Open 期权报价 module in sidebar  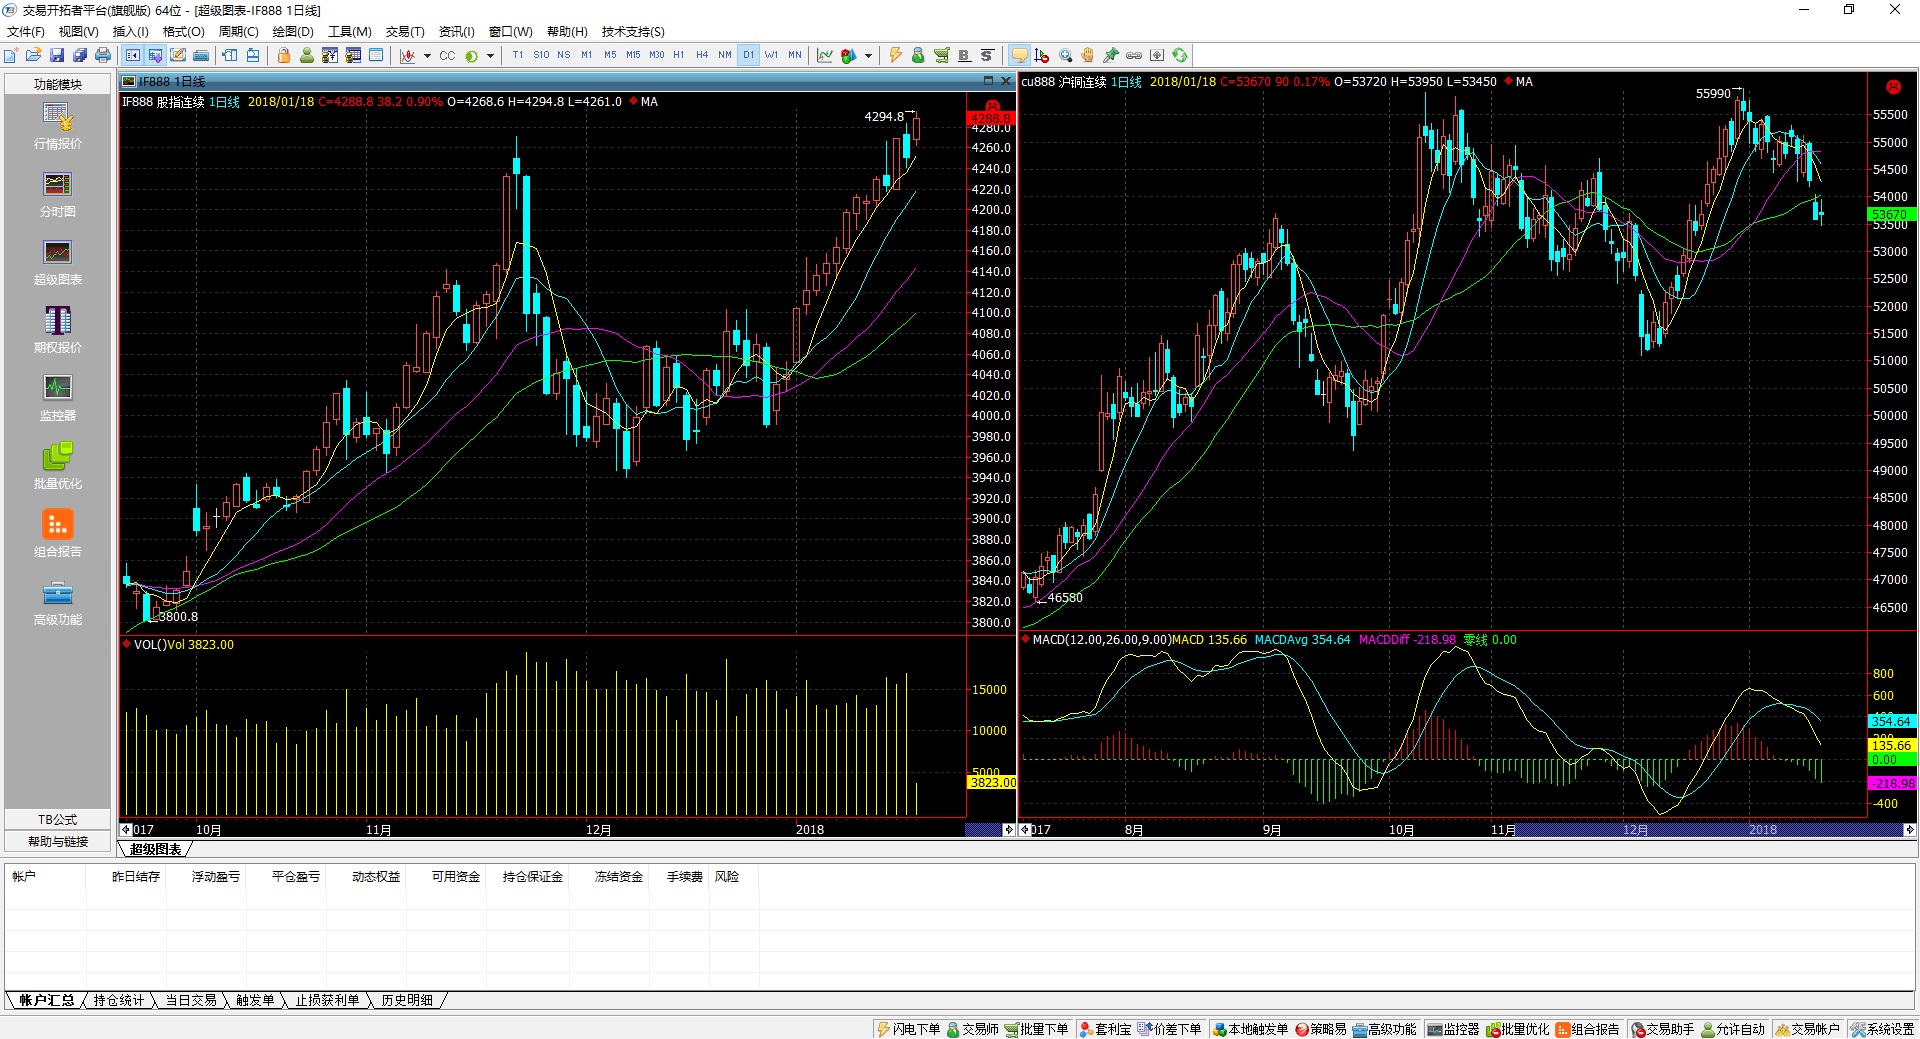tap(58, 330)
